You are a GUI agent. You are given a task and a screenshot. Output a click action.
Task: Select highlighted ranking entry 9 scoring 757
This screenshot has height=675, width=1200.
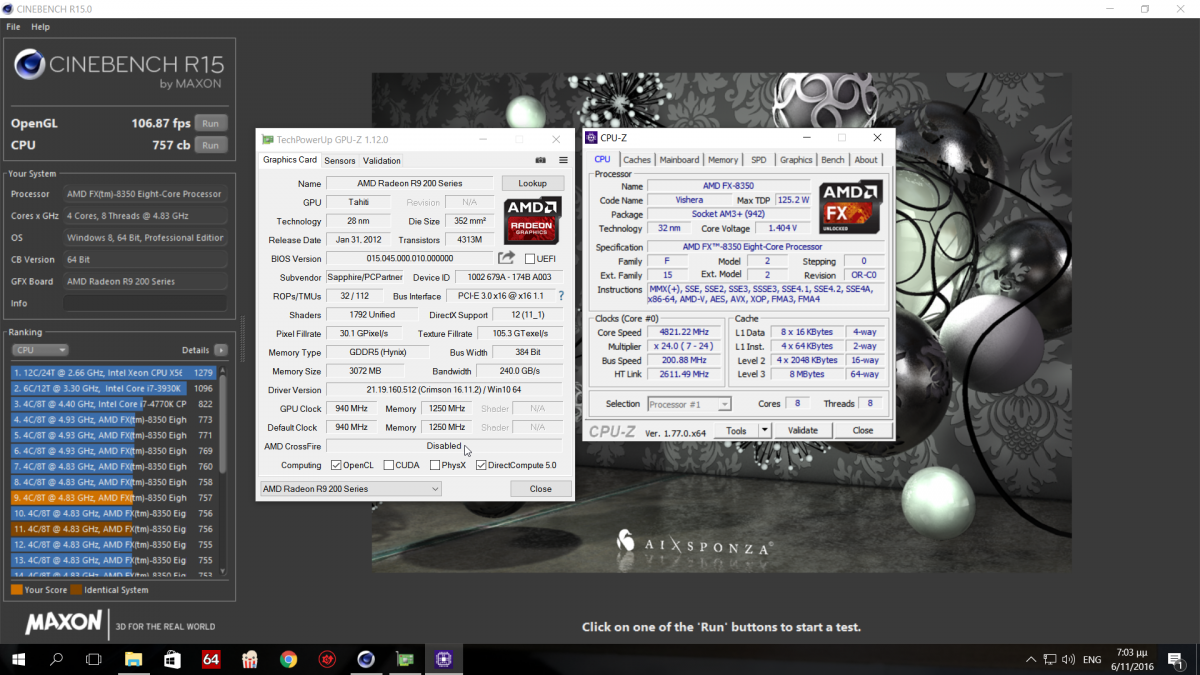point(114,497)
